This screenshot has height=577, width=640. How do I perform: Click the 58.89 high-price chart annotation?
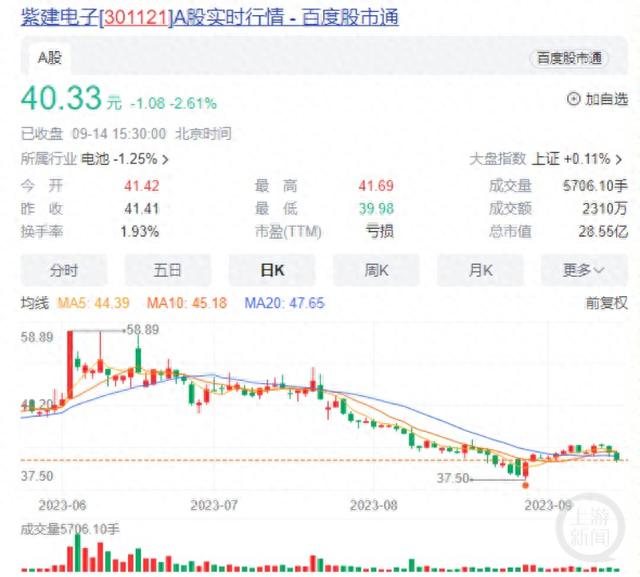pyautogui.click(x=143, y=330)
